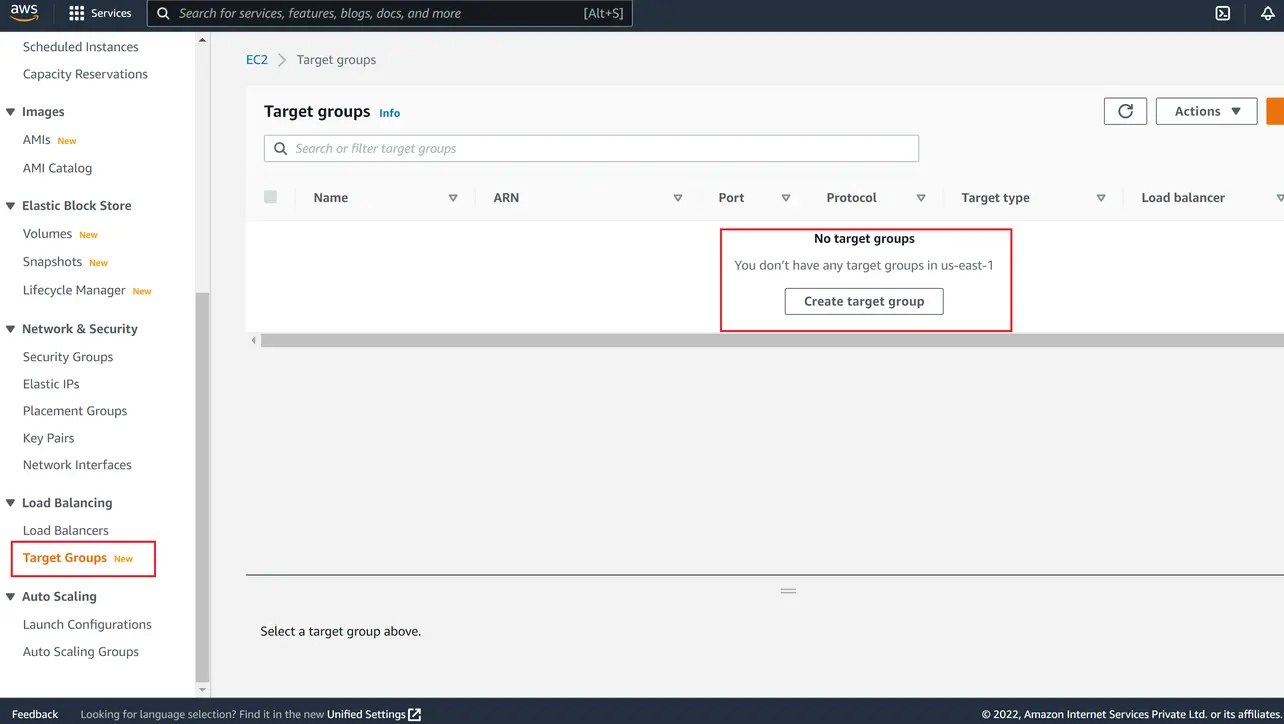The height and width of the screenshot is (724, 1284).
Task: Sort by Target type column arrow
Action: tap(1101, 198)
